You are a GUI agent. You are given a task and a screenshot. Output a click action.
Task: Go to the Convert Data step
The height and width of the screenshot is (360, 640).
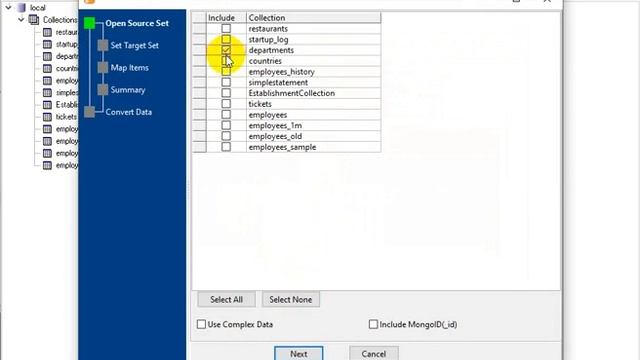(129, 112)
